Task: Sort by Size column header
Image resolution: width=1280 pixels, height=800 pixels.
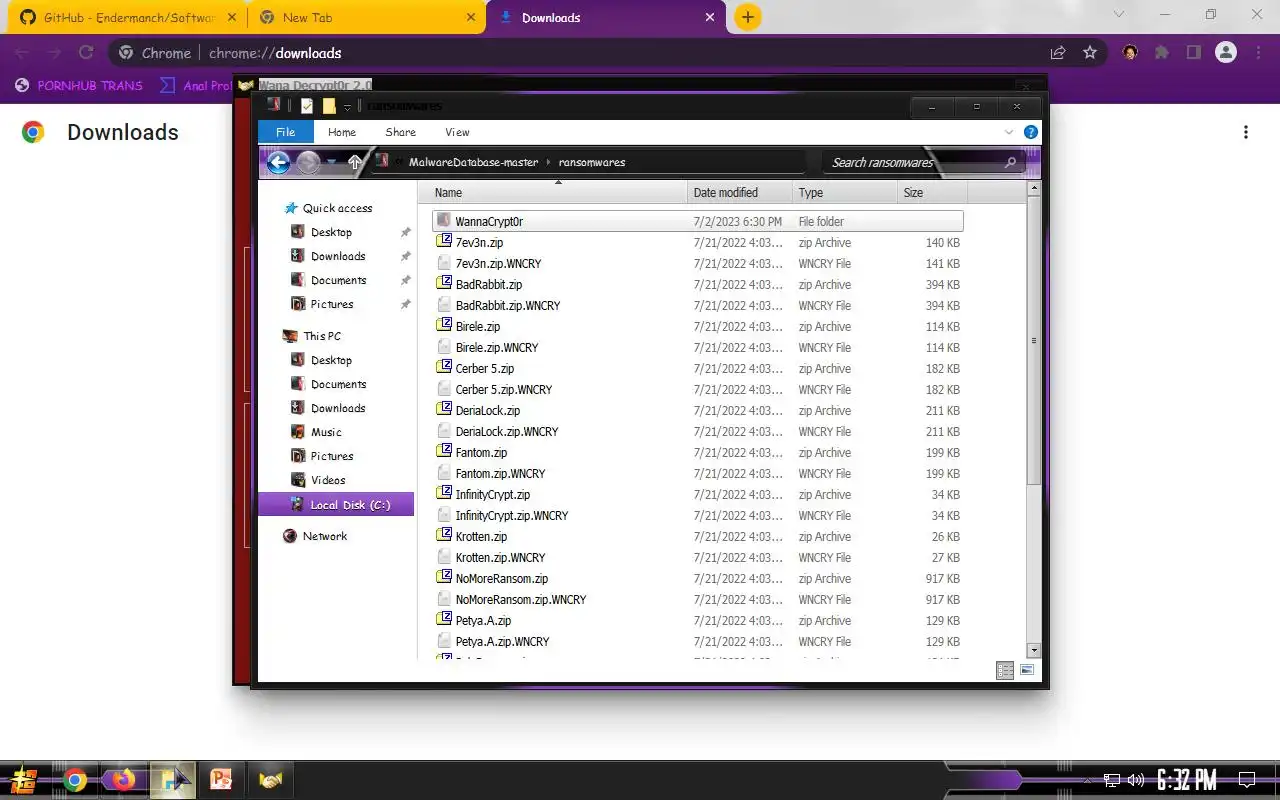Action: click(x=933, y=193)
